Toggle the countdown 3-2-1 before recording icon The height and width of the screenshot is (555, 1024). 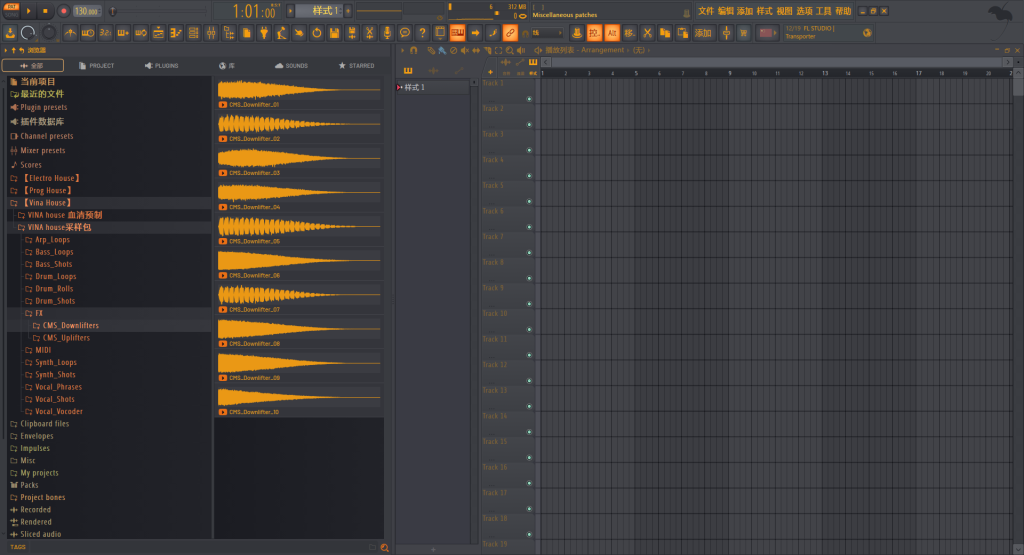[x=105, y=33]
